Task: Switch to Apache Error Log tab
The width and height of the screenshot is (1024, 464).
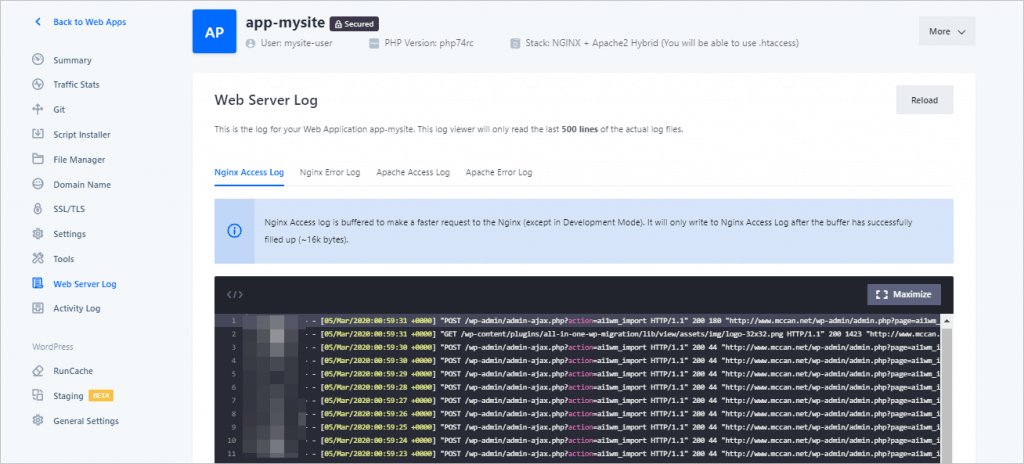Action: (499, 173)
